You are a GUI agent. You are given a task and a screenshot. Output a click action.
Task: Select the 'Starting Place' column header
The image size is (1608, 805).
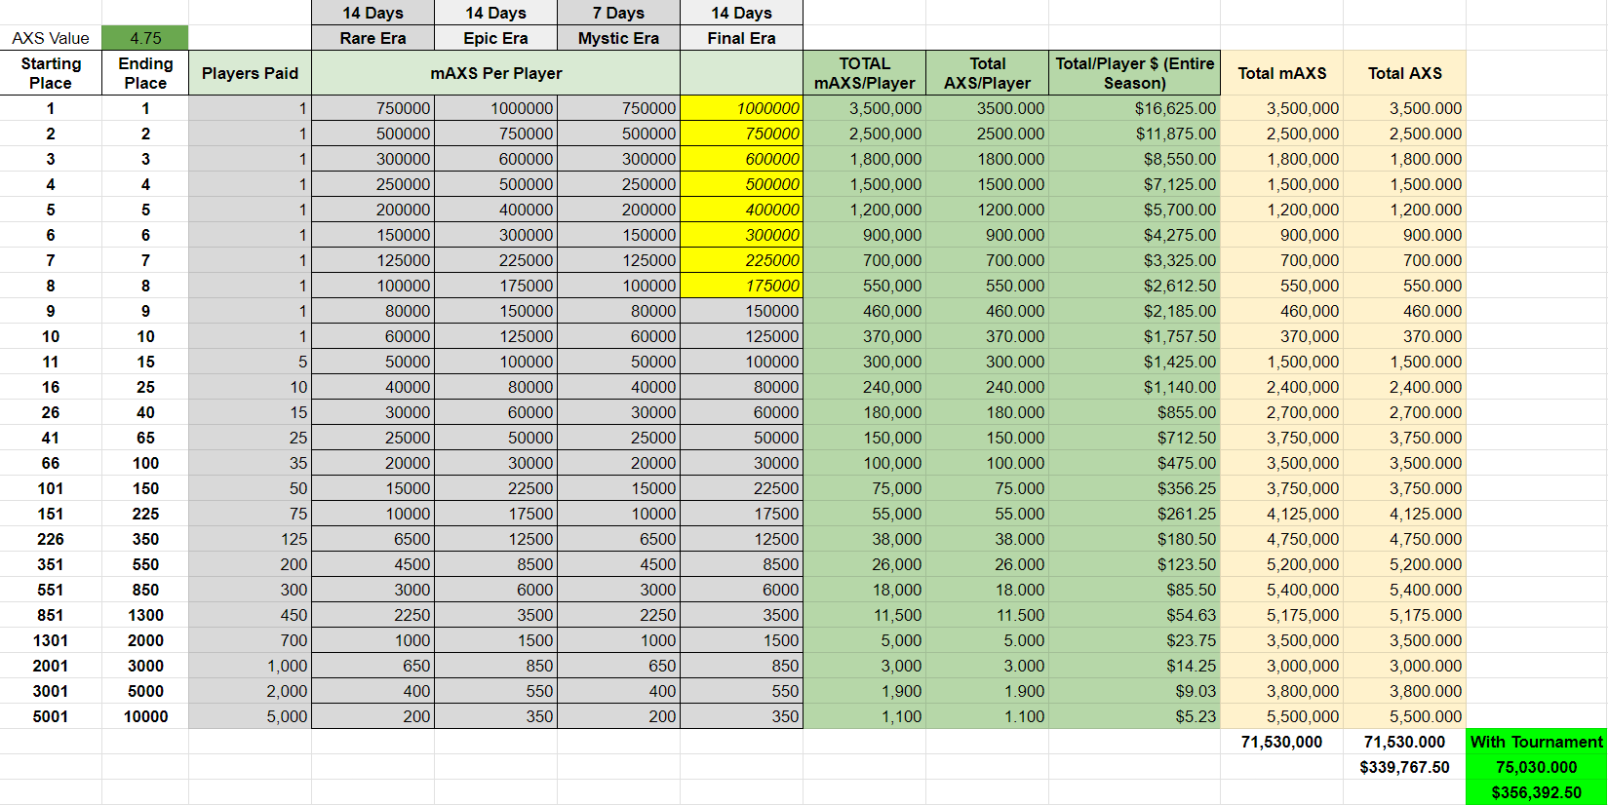[x=51, y=73]
